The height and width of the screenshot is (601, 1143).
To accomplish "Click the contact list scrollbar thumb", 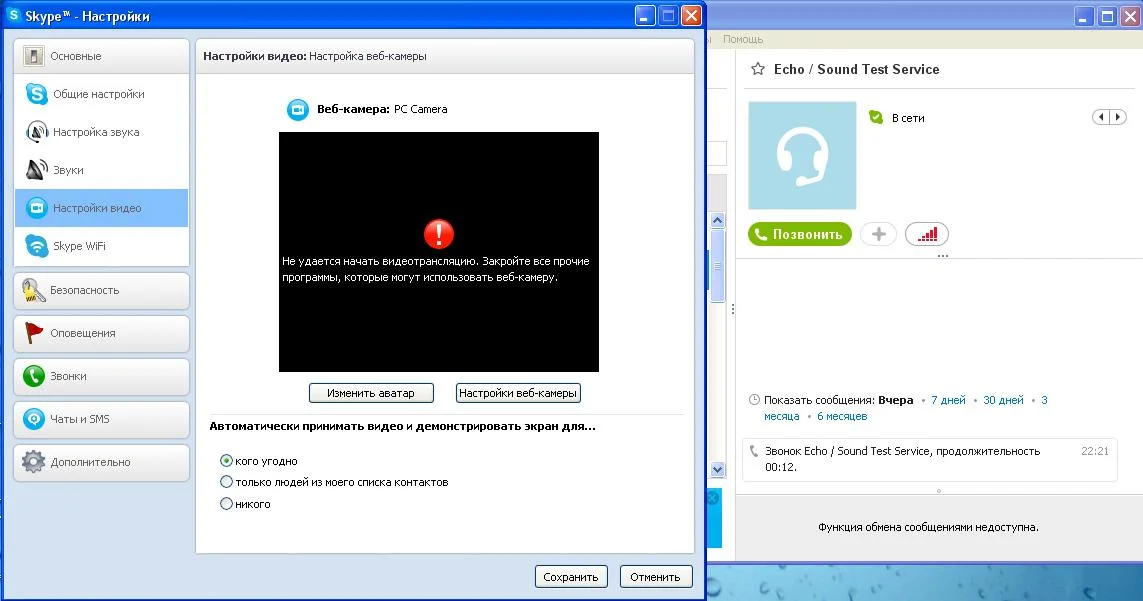I will coord(717,265).
